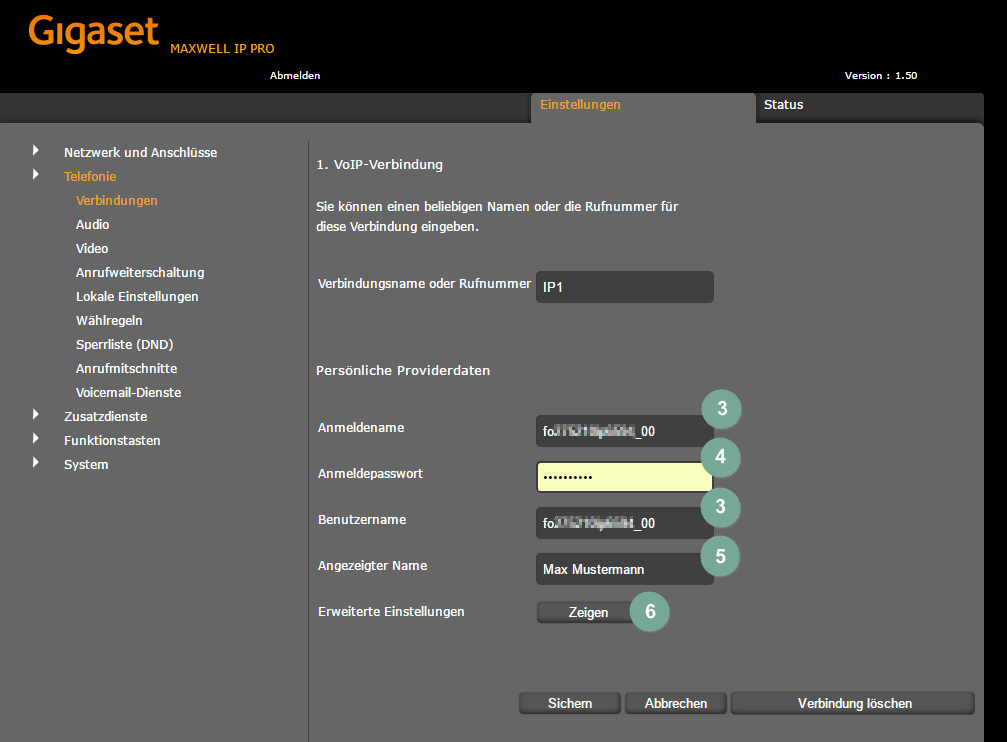Select the Angezeigter Name text field
Image resolution: width=1007 pixels, height=742 pixels.
pos(624,569)
